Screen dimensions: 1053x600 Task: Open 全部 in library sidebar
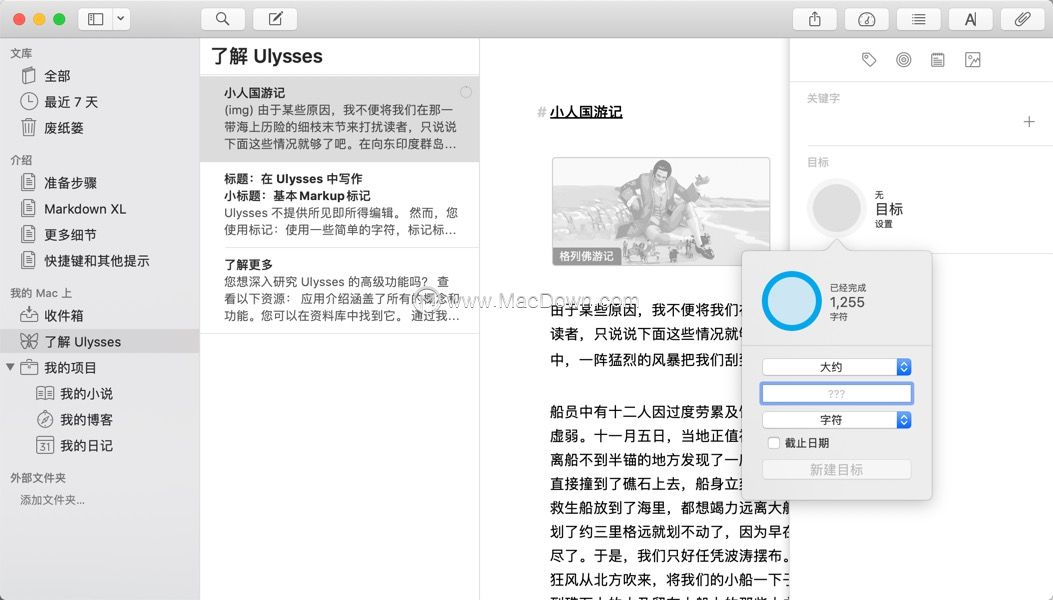tap(99, 76)
